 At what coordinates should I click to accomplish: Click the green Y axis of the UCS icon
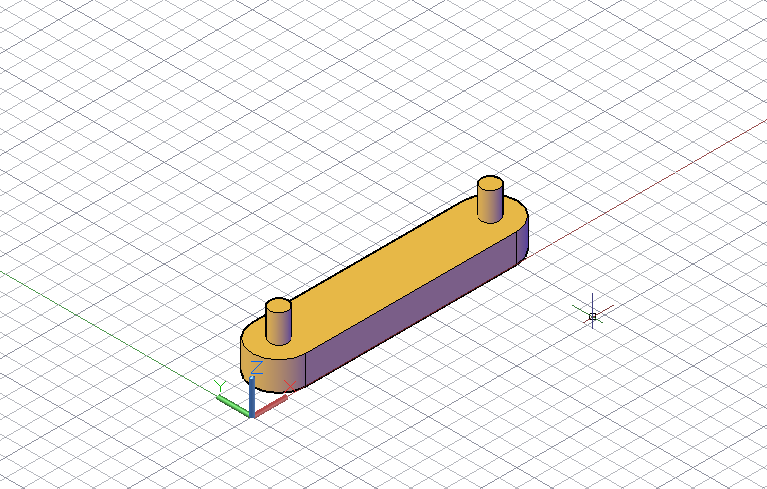(x=233, y=406)
